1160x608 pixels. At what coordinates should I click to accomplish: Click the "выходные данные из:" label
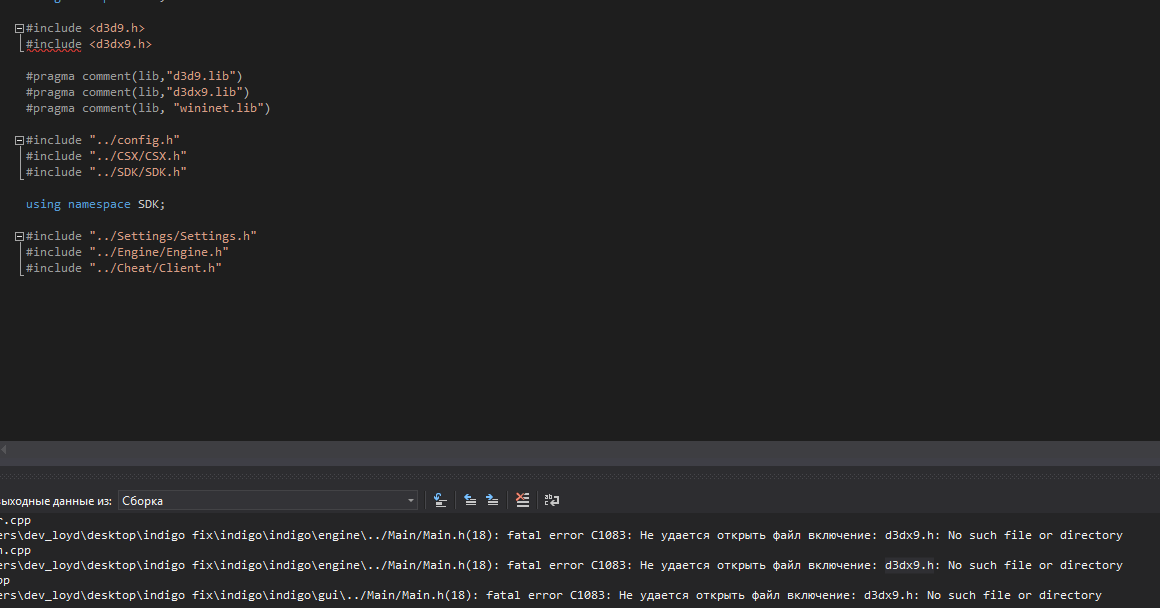click(55, 501)
